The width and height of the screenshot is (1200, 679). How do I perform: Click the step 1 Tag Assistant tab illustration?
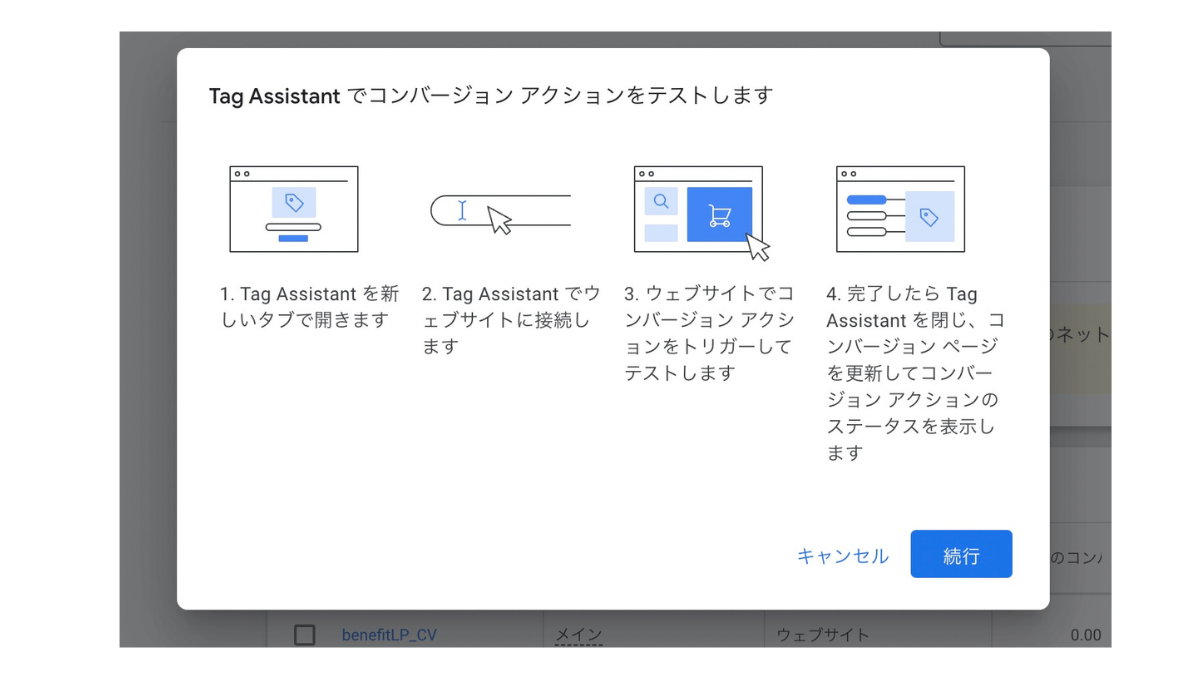click(x=294, y=209)
